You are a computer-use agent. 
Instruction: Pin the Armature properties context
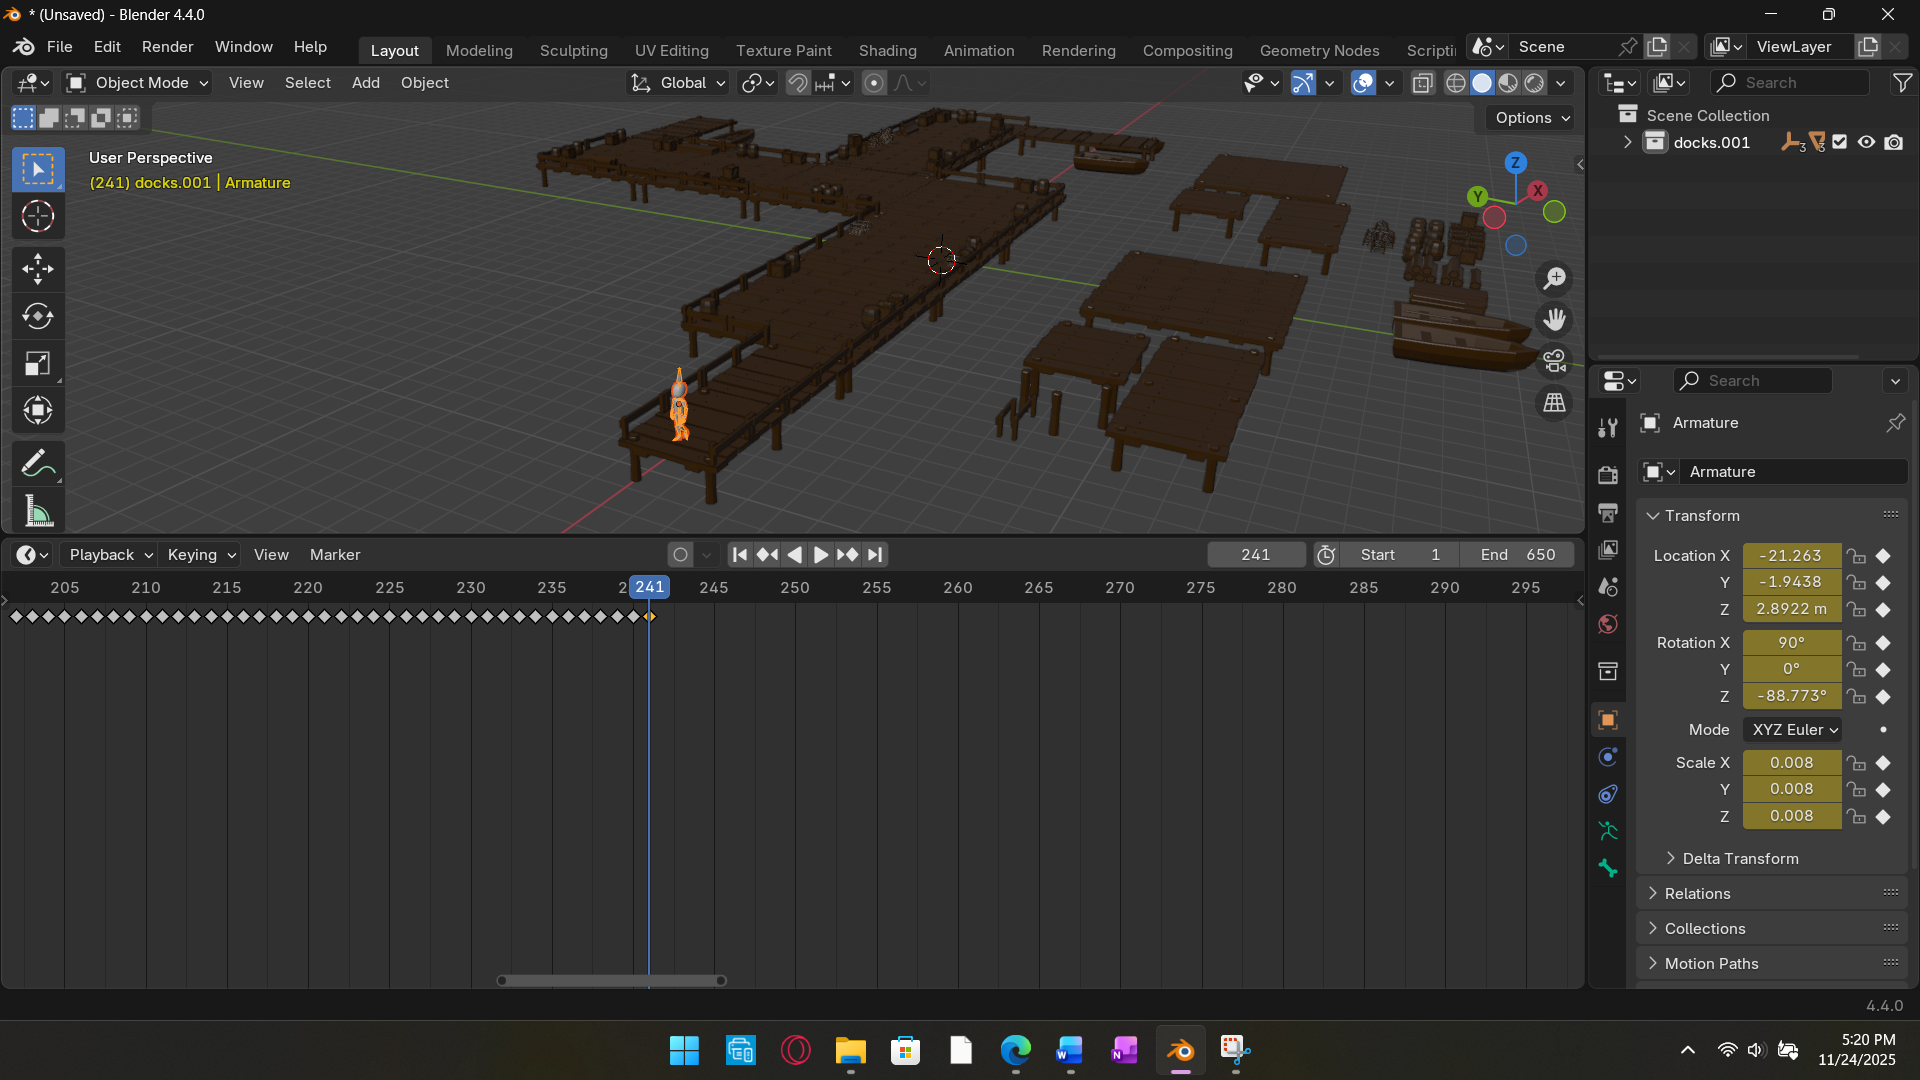pos(1895,423)
